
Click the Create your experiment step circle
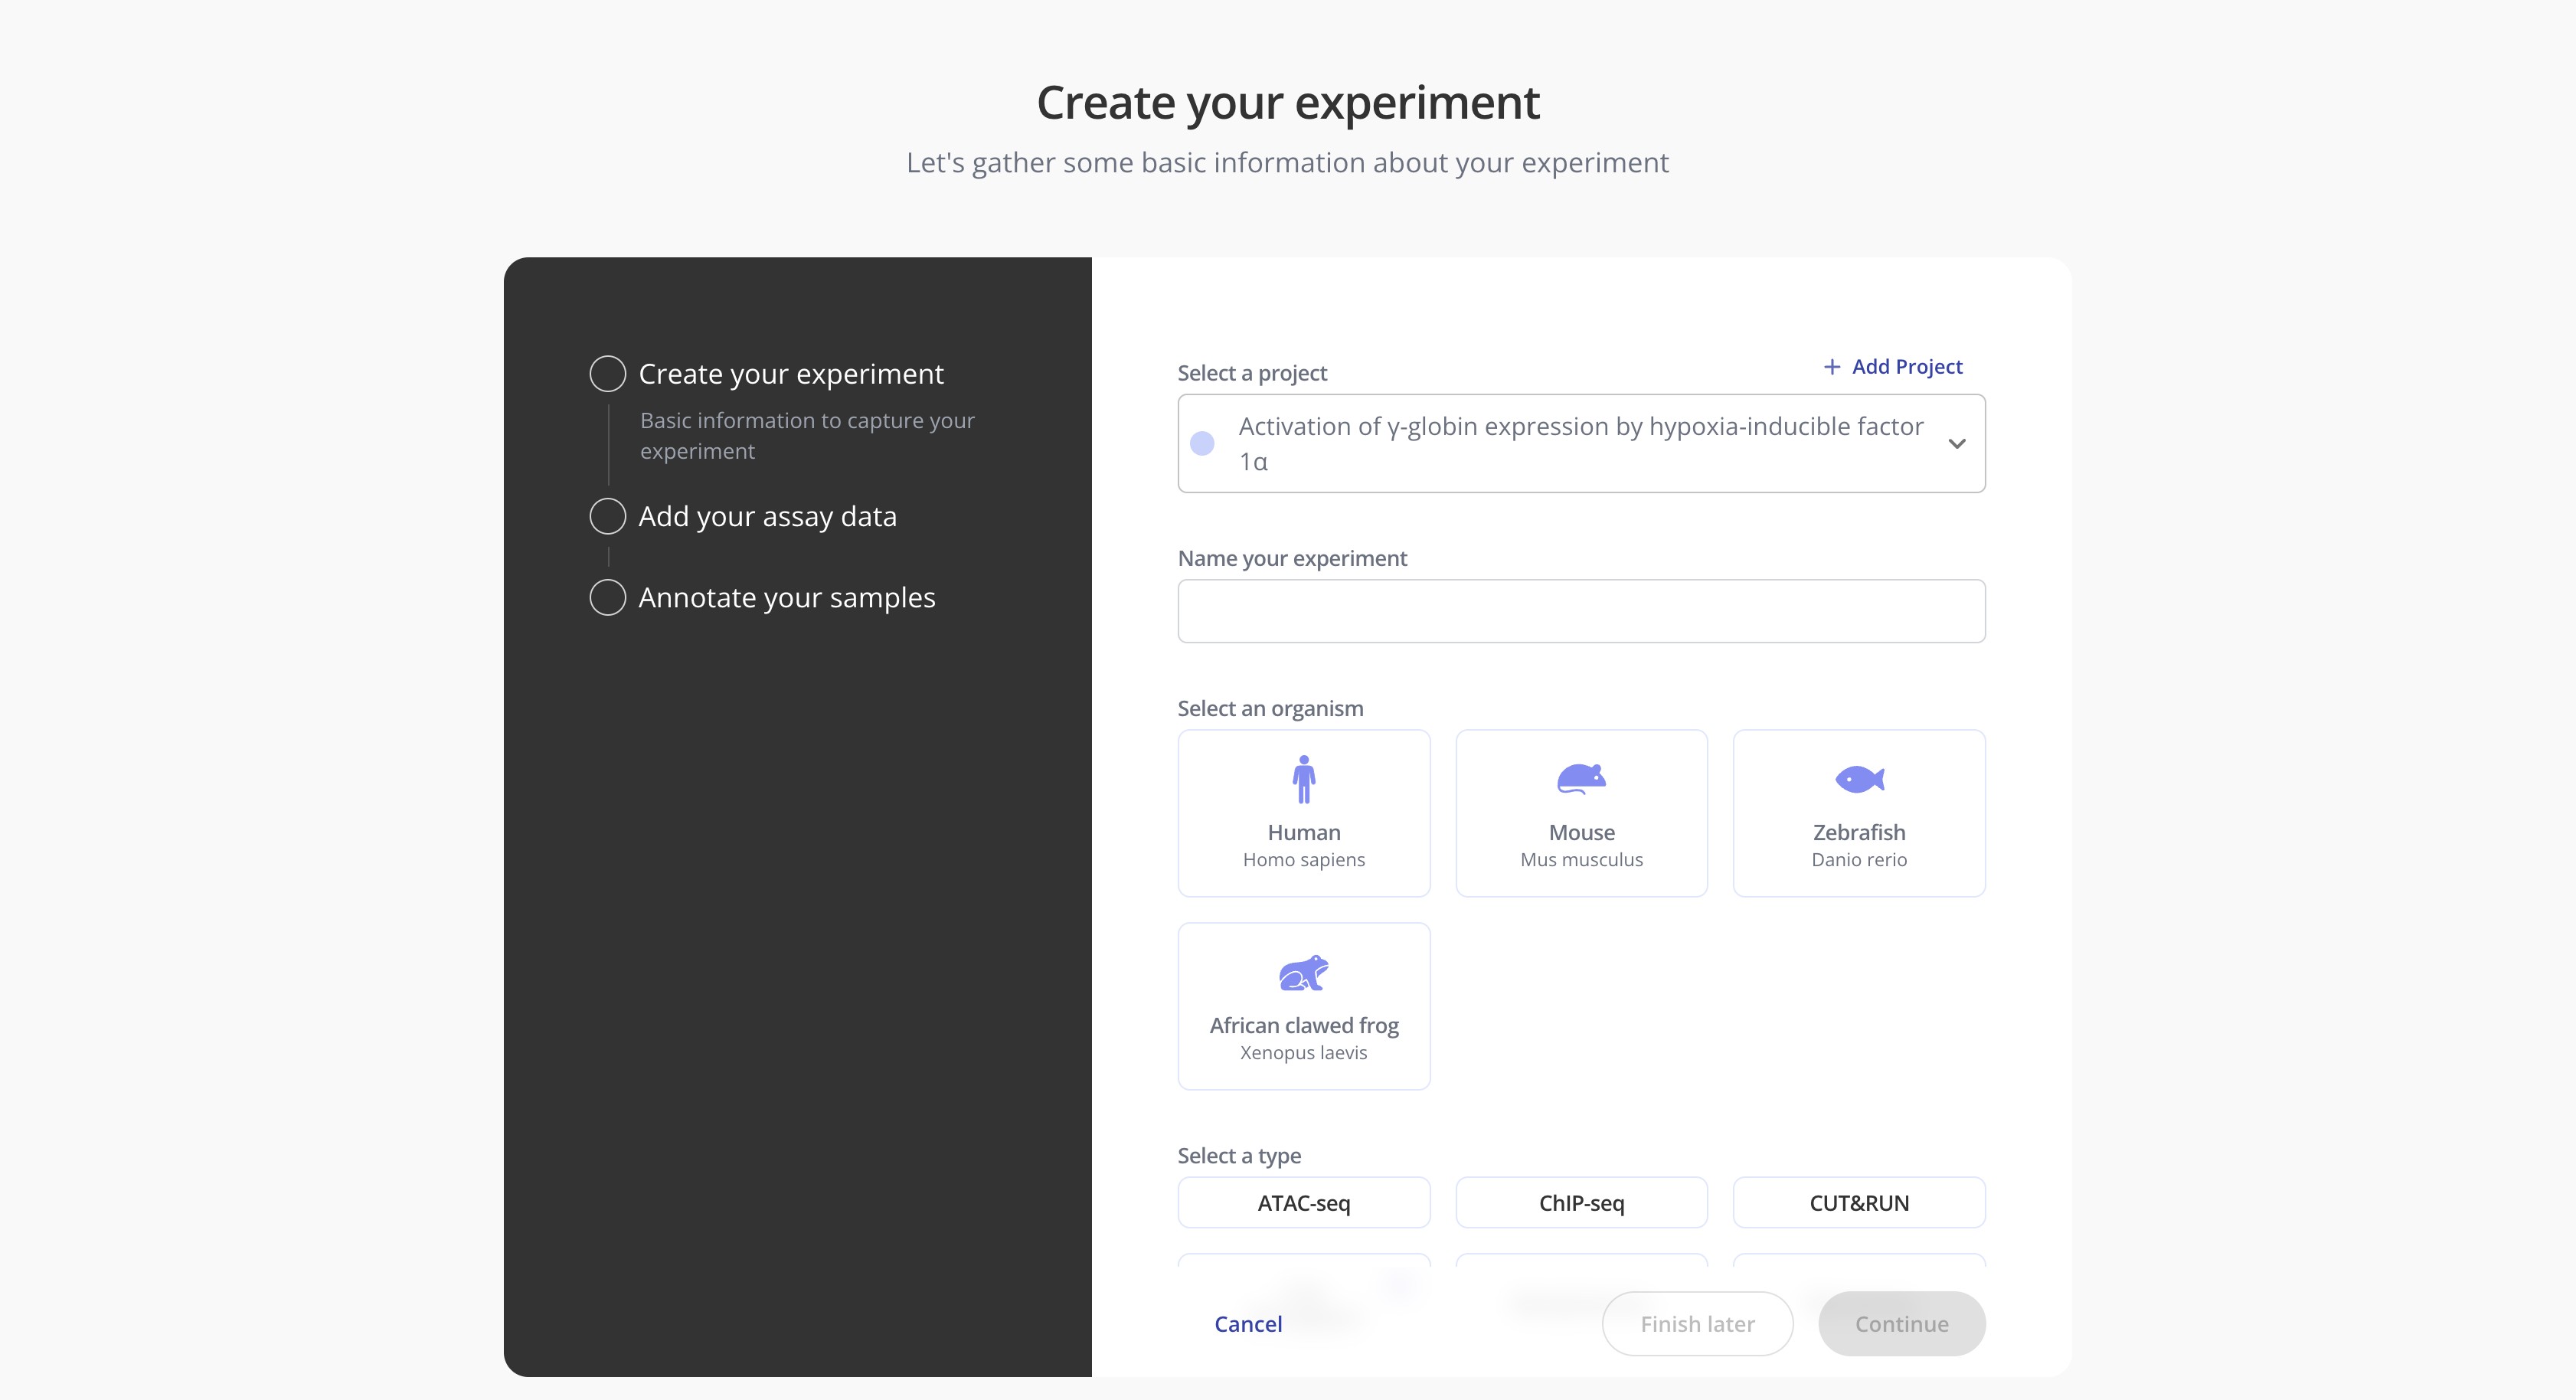coord(607,374)
